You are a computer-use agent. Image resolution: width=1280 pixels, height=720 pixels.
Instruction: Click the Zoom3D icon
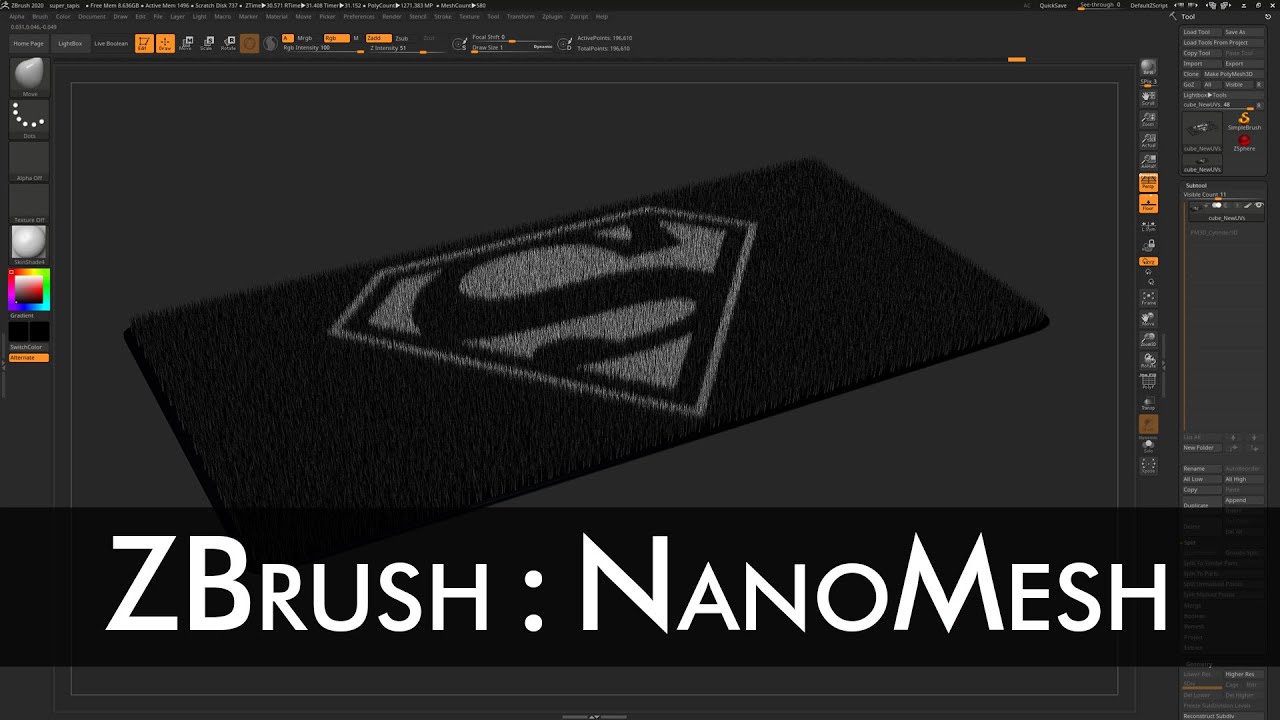[1148, 340]
